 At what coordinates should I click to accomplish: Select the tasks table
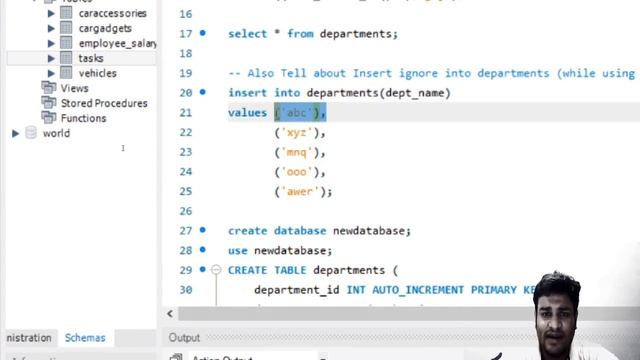[x=91, y=58]
